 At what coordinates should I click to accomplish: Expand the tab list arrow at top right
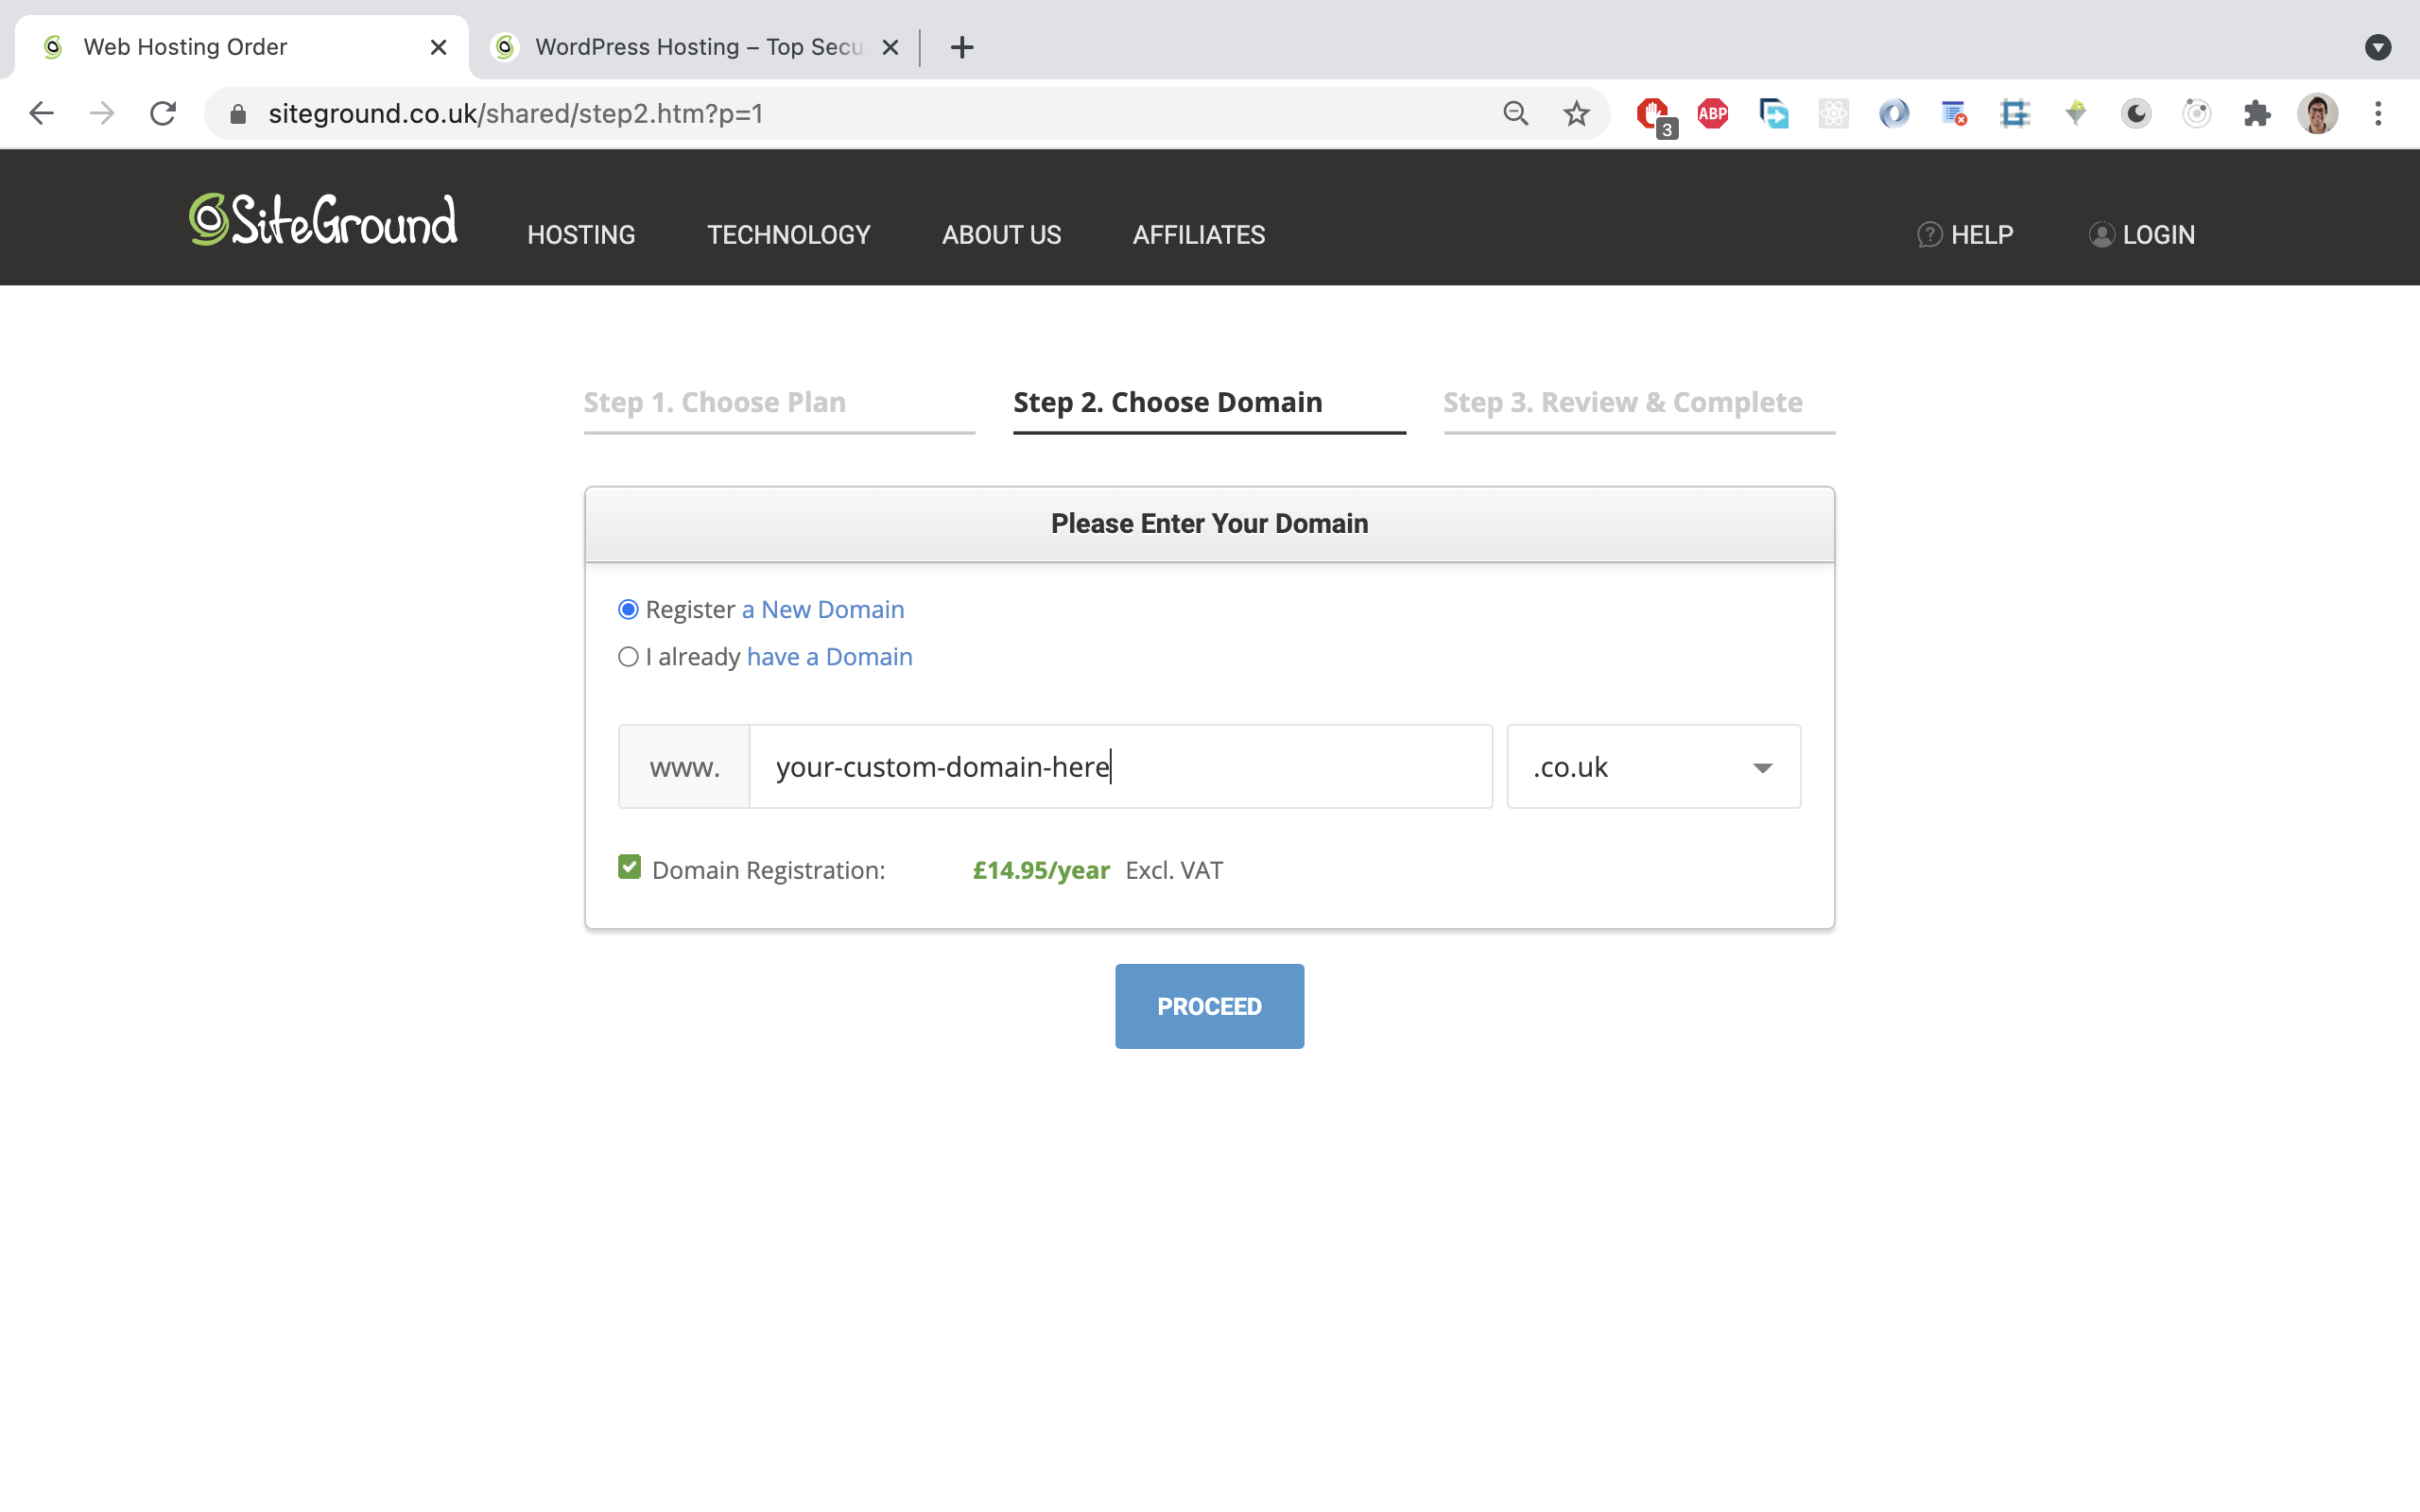tap(2378, 47)
